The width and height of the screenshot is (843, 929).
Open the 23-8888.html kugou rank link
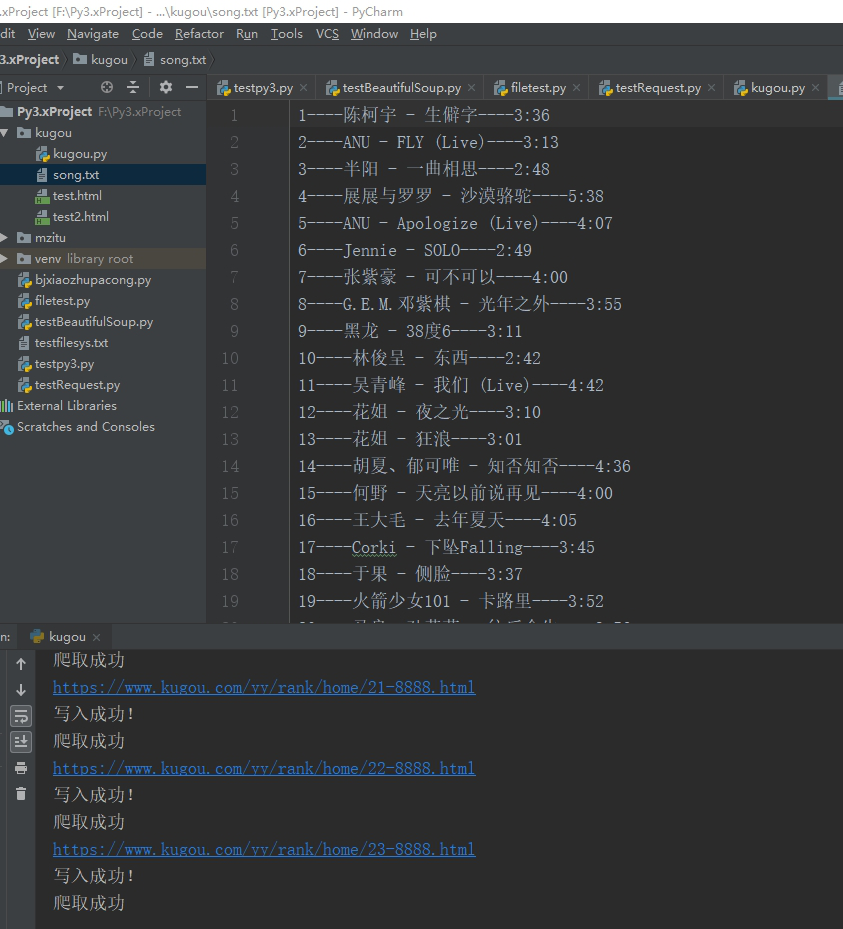(x=264, y=850)
